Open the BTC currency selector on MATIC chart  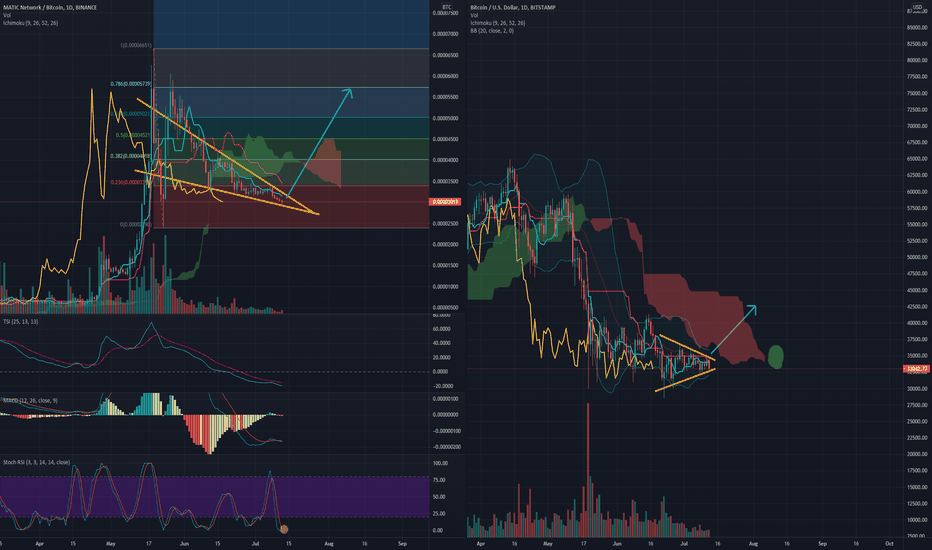coord(446,7)
